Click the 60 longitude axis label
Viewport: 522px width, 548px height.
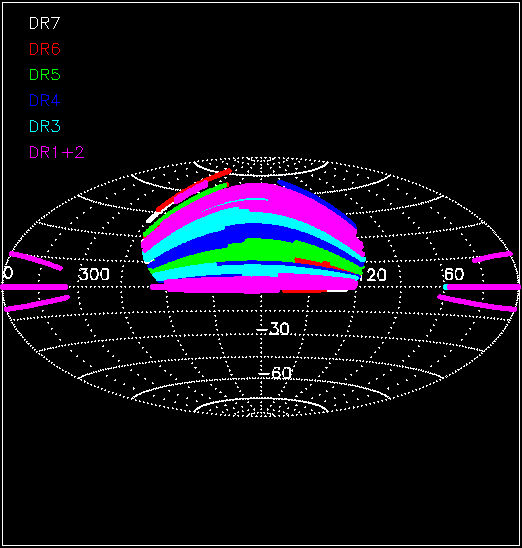(x=454, y=275)
